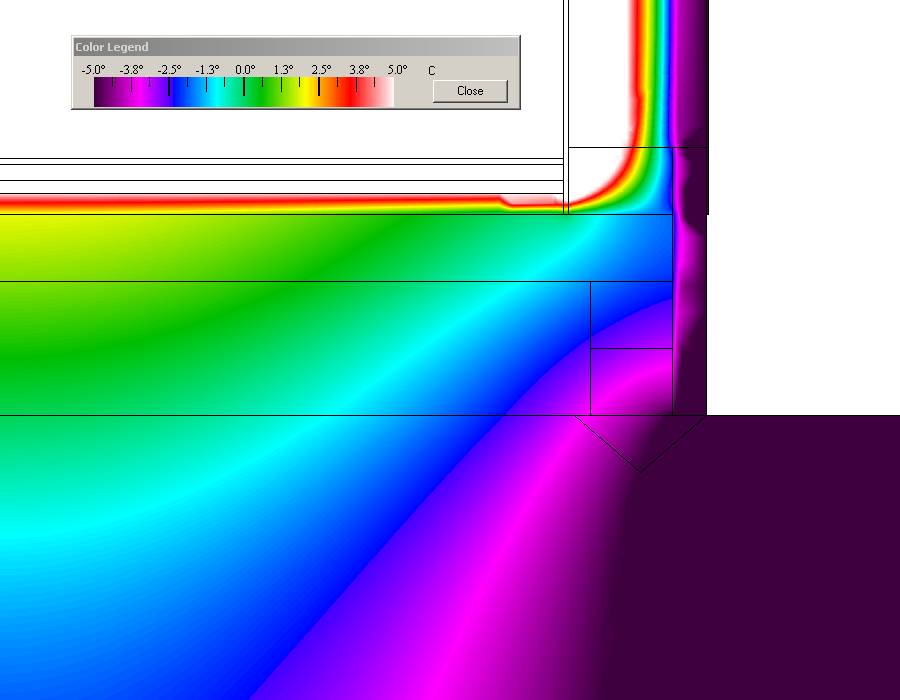The height and width of the screenshot is (700, 900).
Task: Select the 3.8° legend label
Action: coord(359,70)
